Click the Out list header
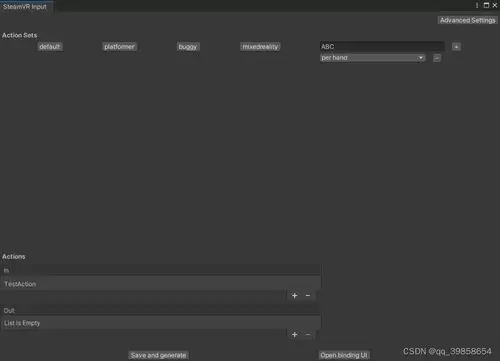The width and height of the screenshot is (500, 361). 161,311
